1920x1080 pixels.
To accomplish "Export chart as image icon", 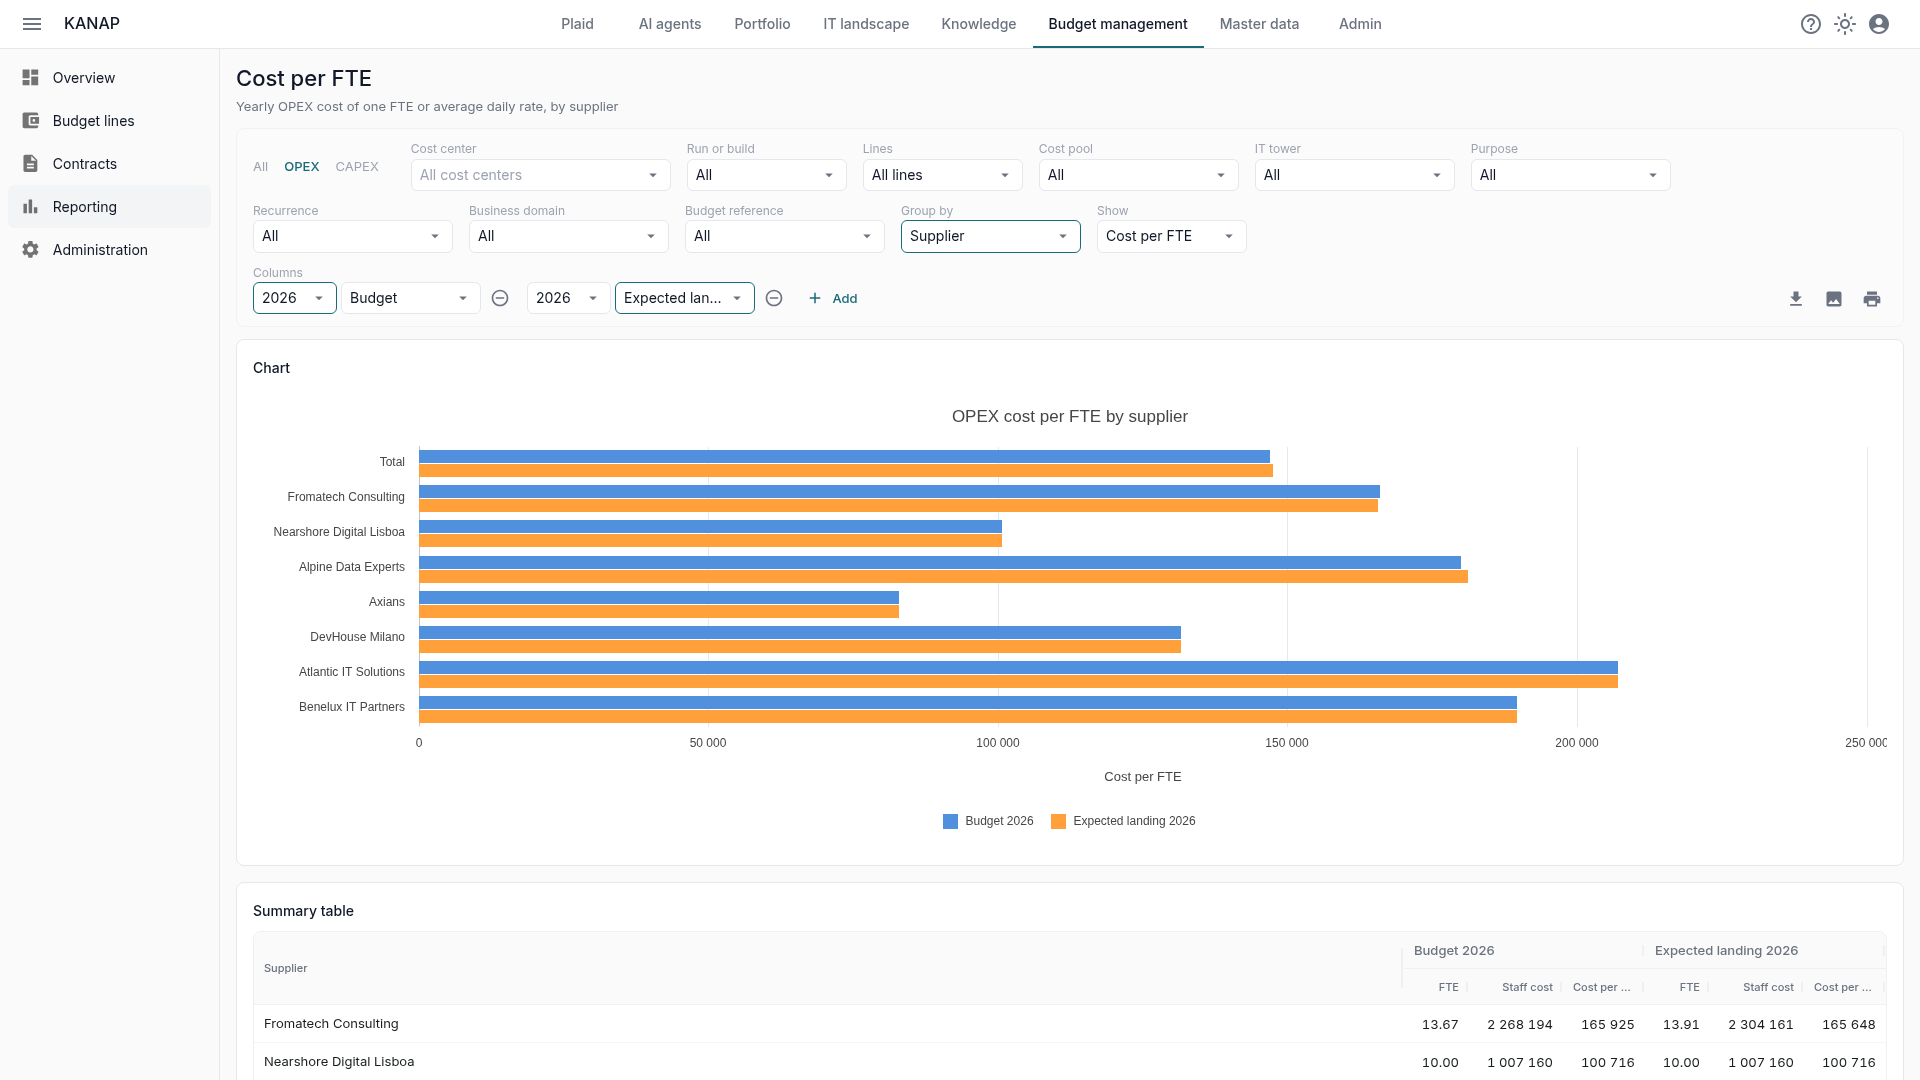I will [x=1834, y=299].
